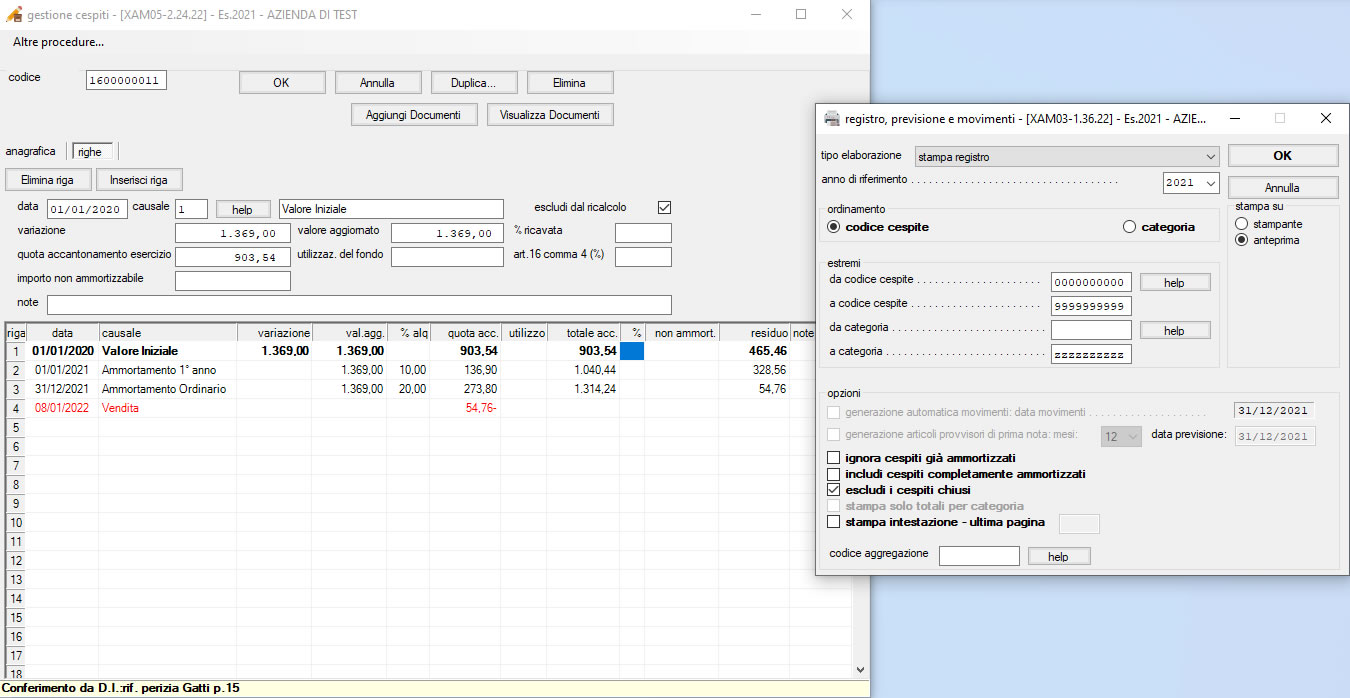Screen dimensions: 1350x698
Task: Click OK in the gestione cespiti window
Action: click(282, 83)
